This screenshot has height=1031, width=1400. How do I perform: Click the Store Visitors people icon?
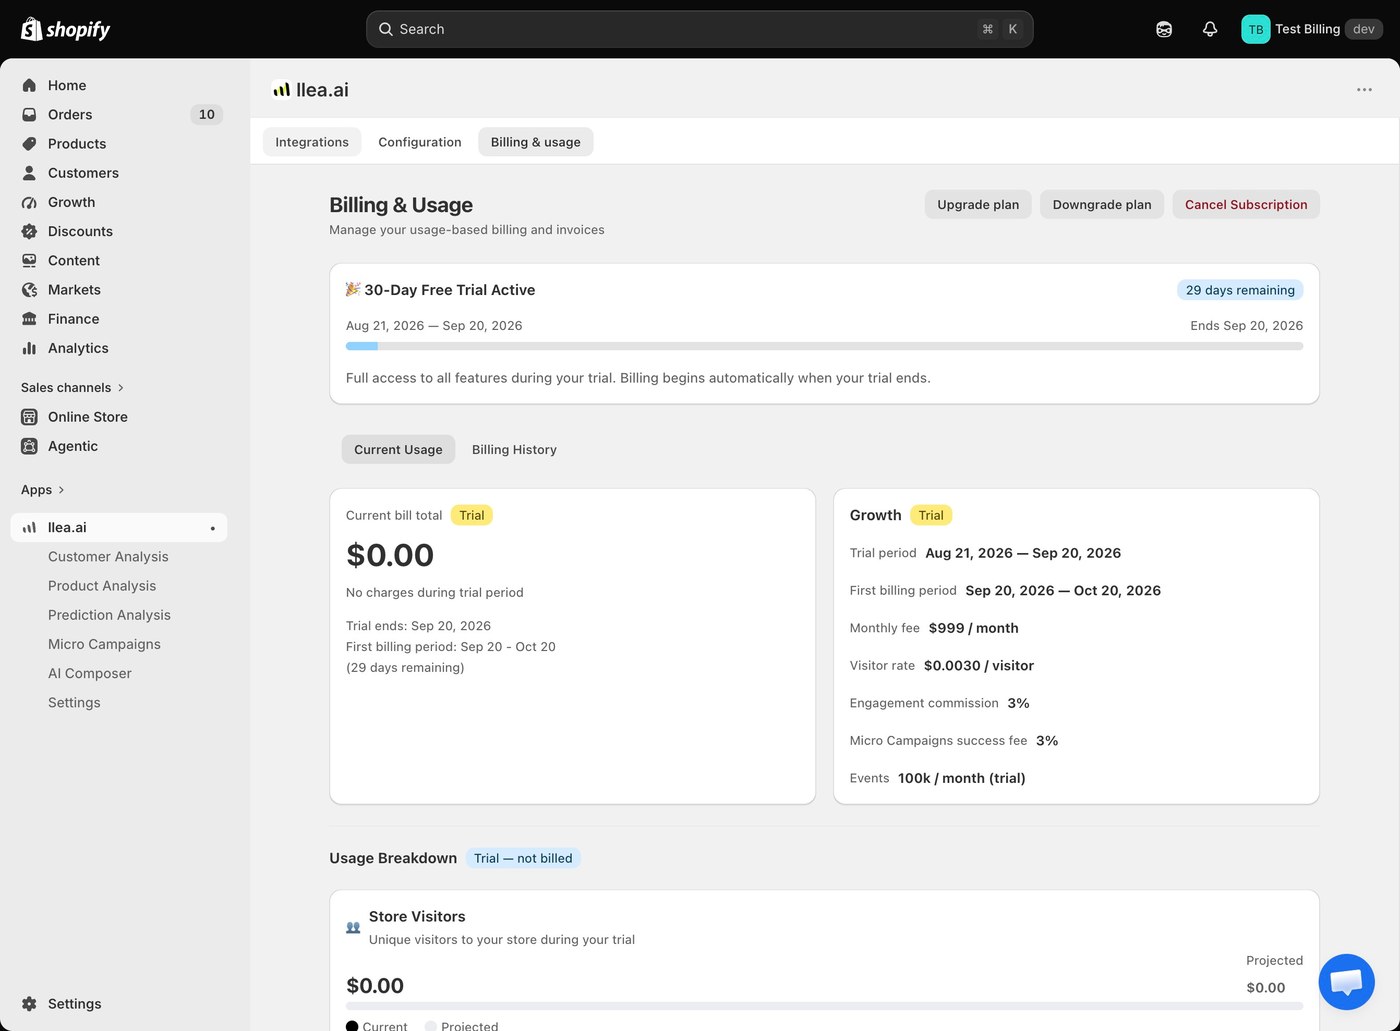[353, 927]
